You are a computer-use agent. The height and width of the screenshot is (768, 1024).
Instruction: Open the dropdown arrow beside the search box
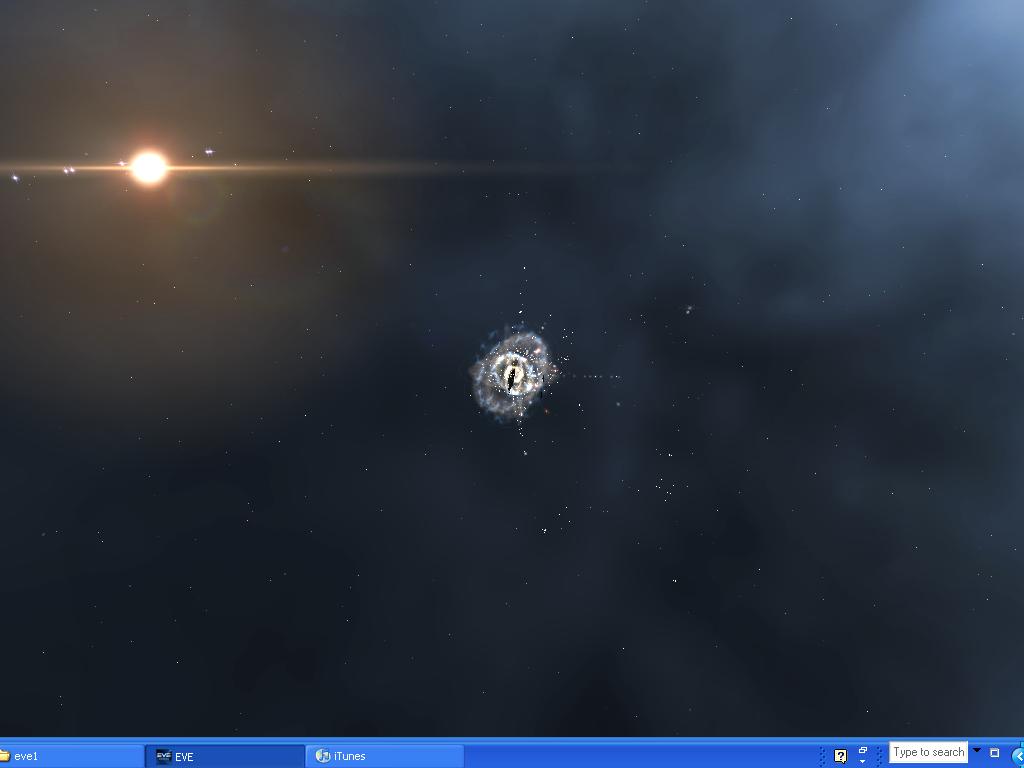pyautogui.click(x=977, y=750)
